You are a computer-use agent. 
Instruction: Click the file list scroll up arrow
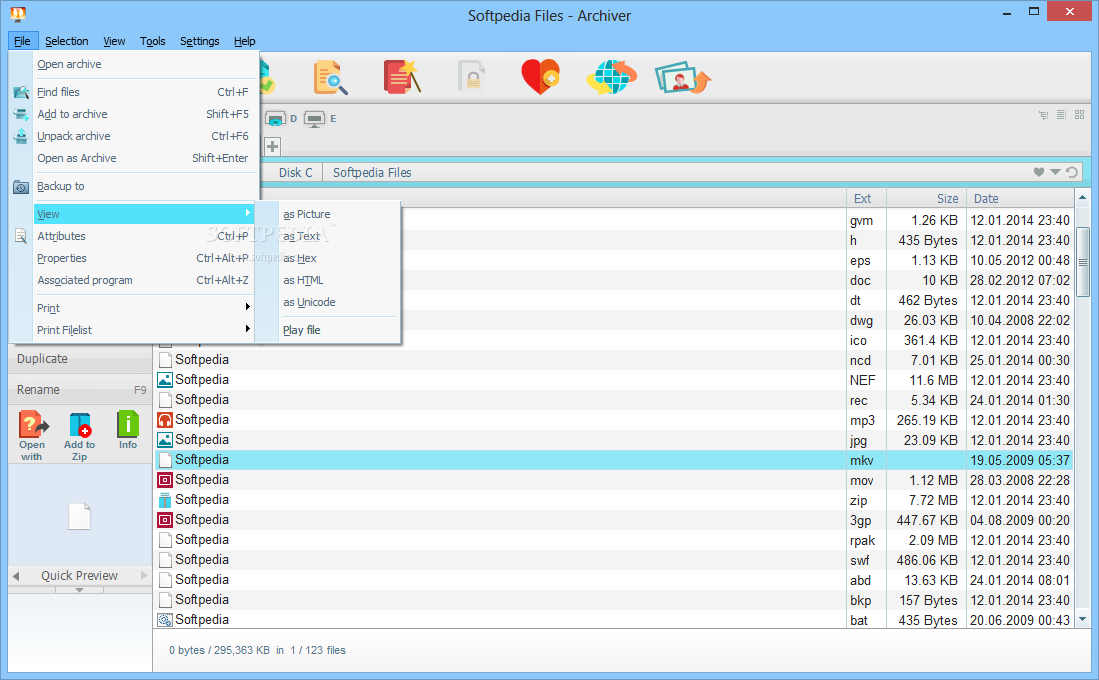coord(1082,198)
